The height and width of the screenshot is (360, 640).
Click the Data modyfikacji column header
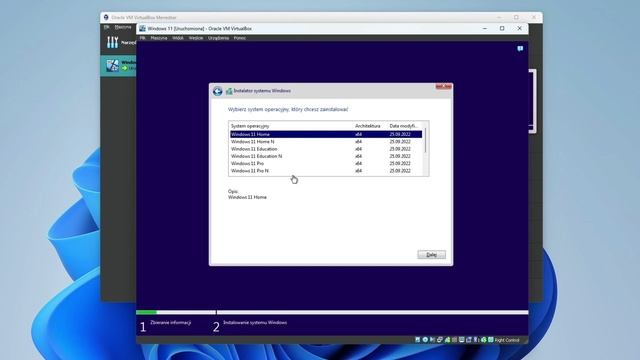click(405, 126)
